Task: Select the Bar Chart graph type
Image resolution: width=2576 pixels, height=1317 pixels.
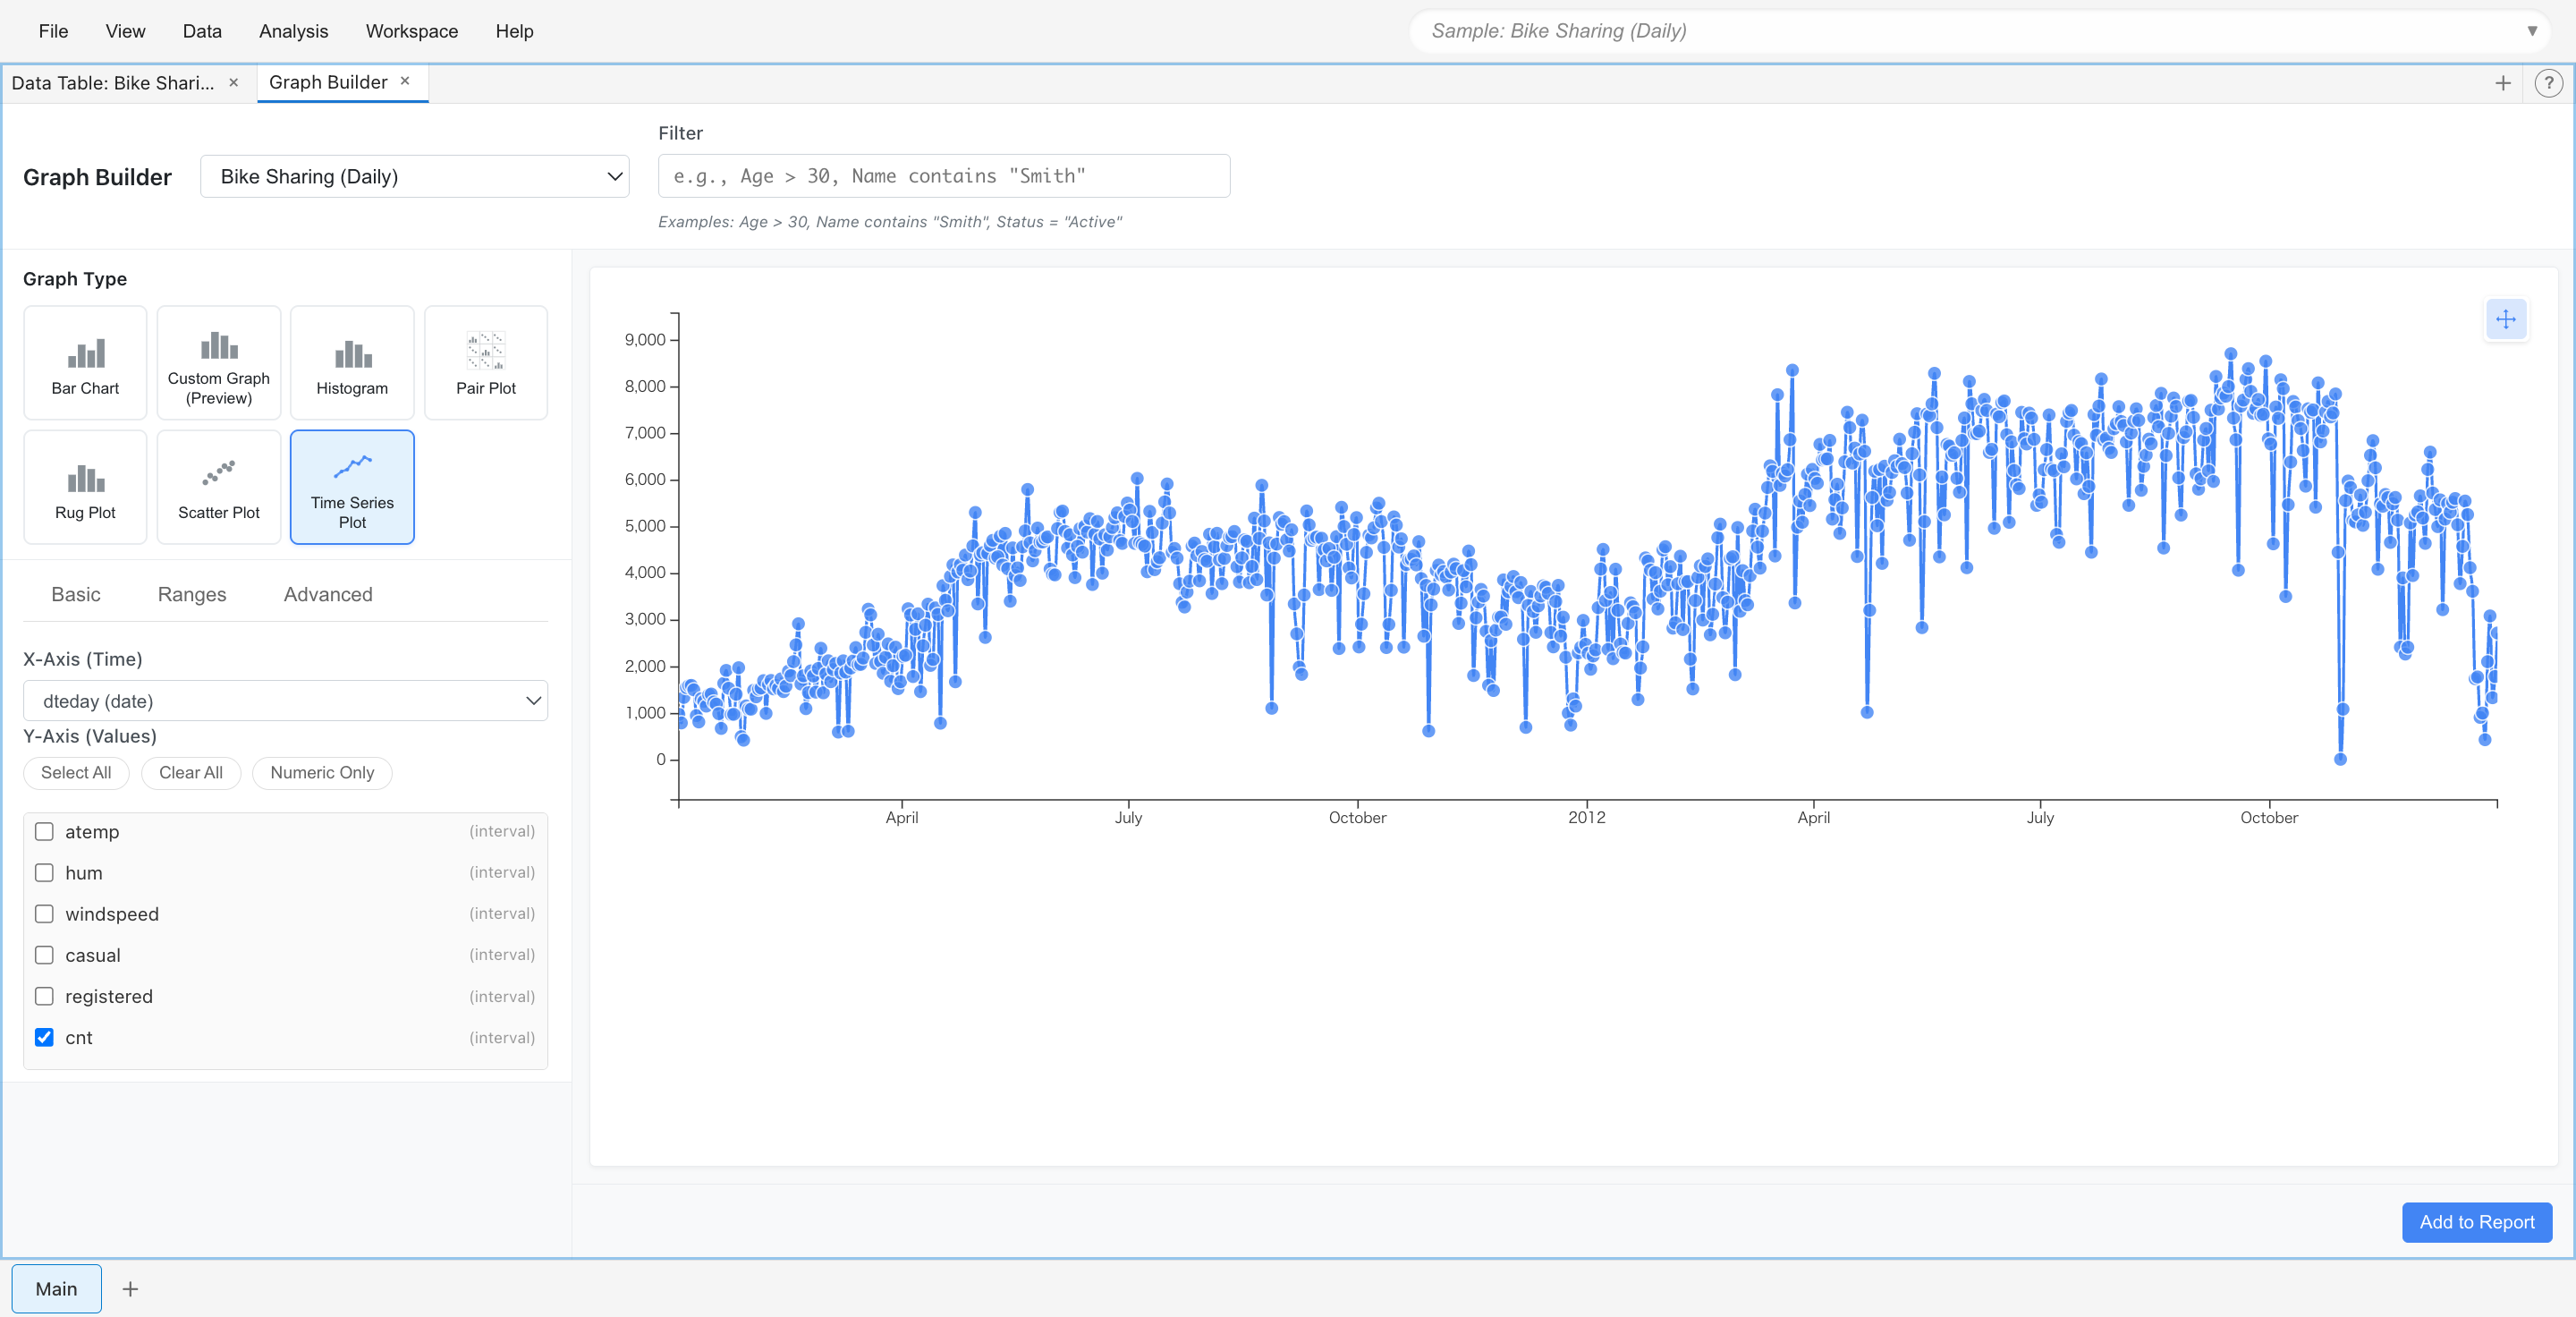Action: coord(85,362)
